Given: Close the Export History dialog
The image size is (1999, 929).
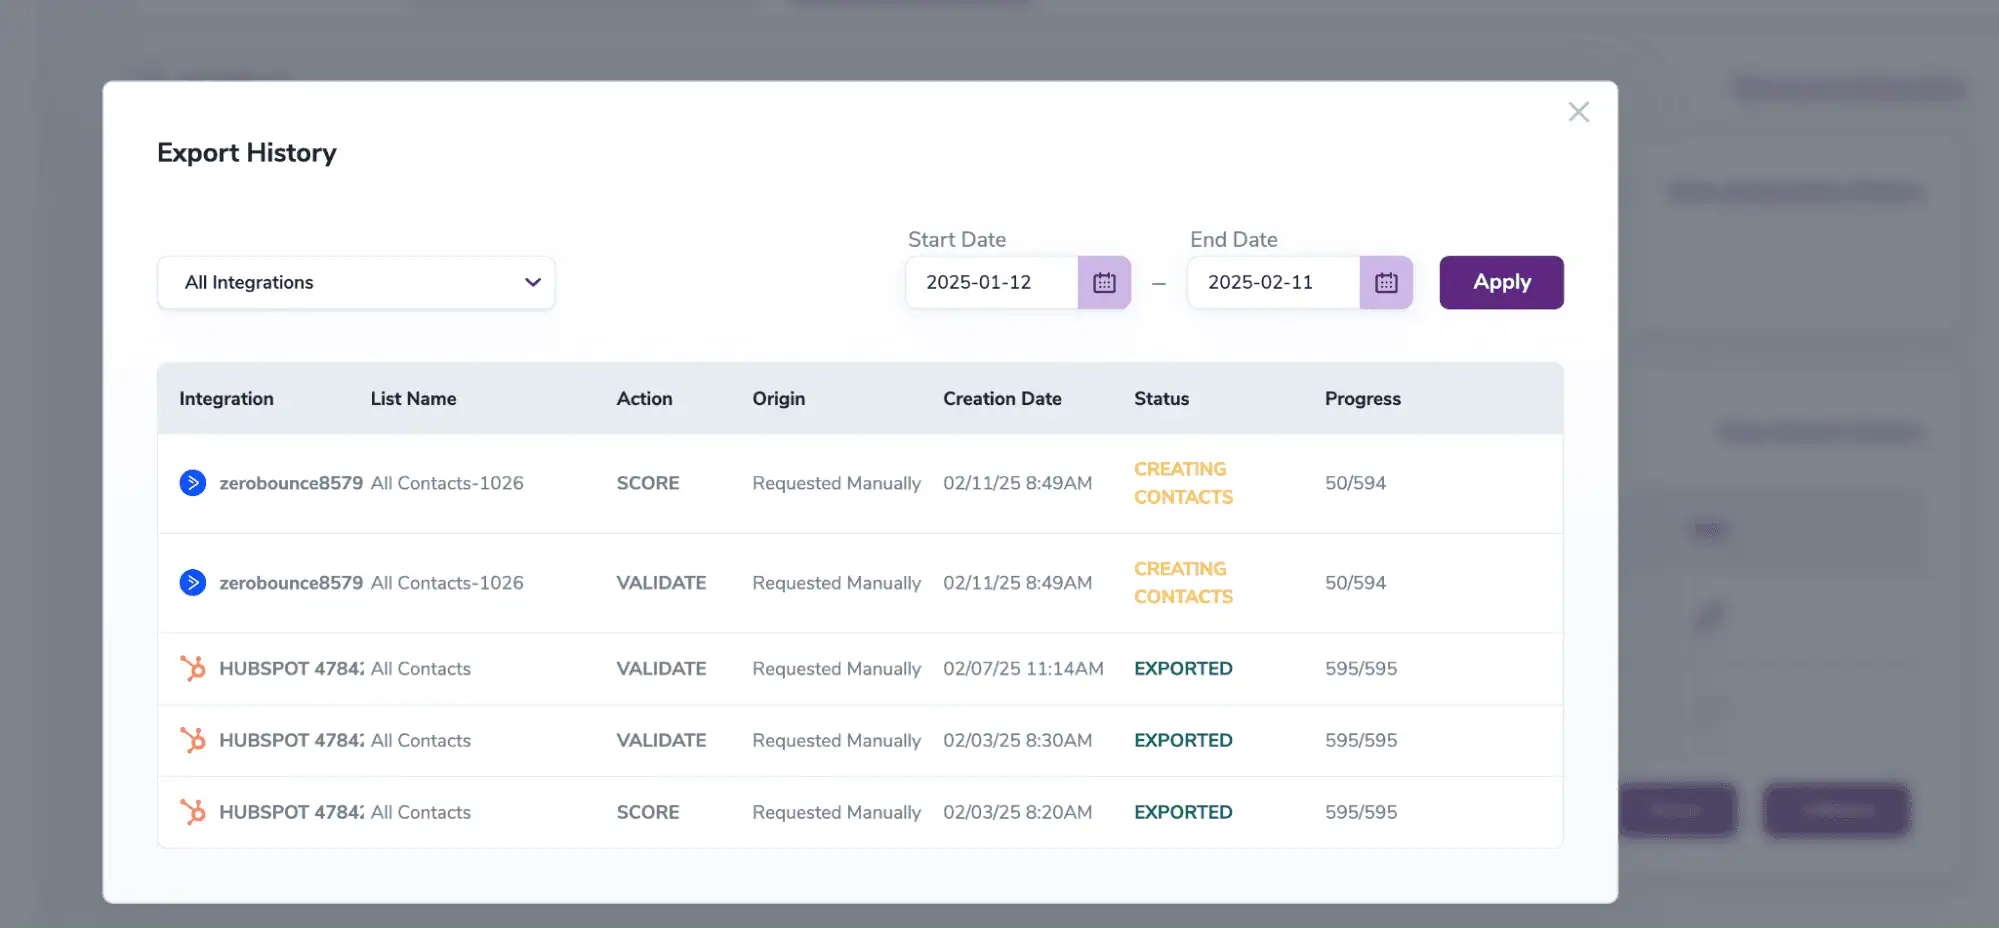Looking at the screenshot, I should tap(1578, 112).
